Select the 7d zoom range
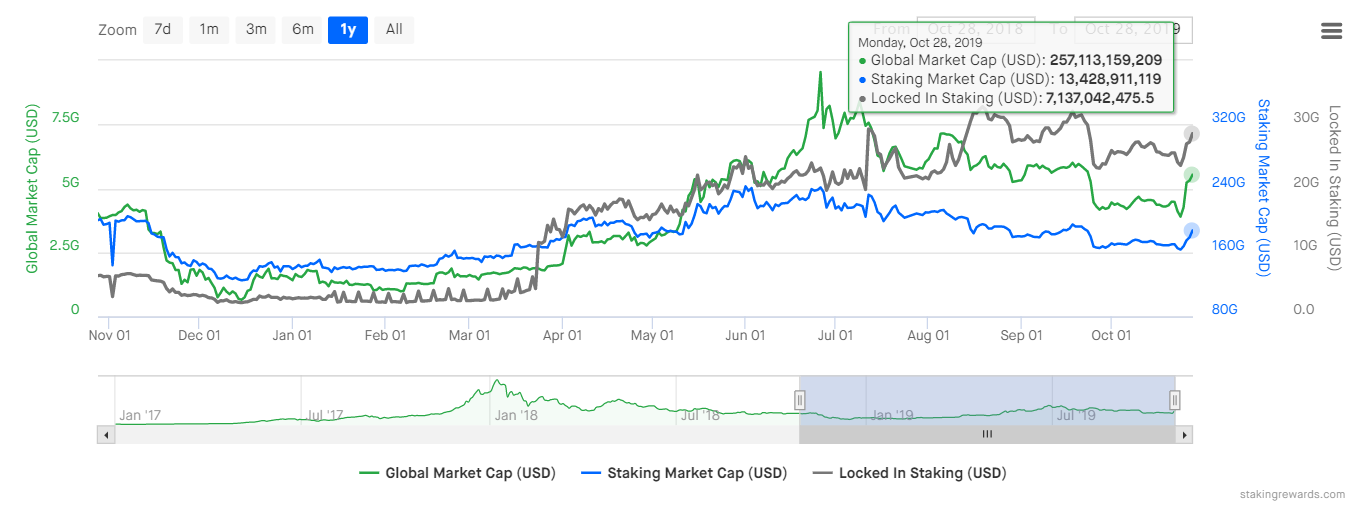The width and height of the screenshot is (1360, 505). (x=162, y=30)
